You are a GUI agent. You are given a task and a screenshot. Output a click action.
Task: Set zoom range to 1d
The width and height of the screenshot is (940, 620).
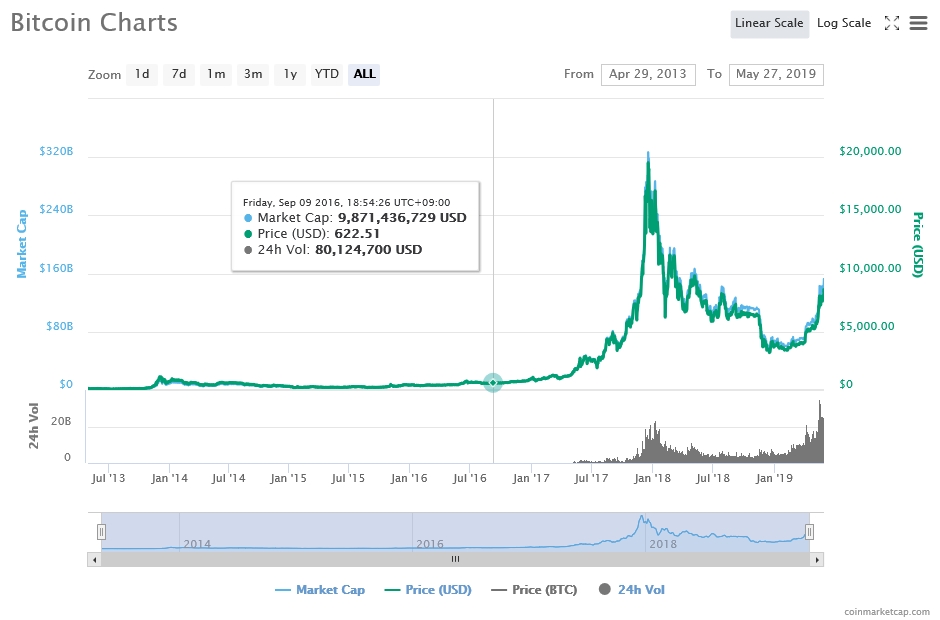(142, 74)
